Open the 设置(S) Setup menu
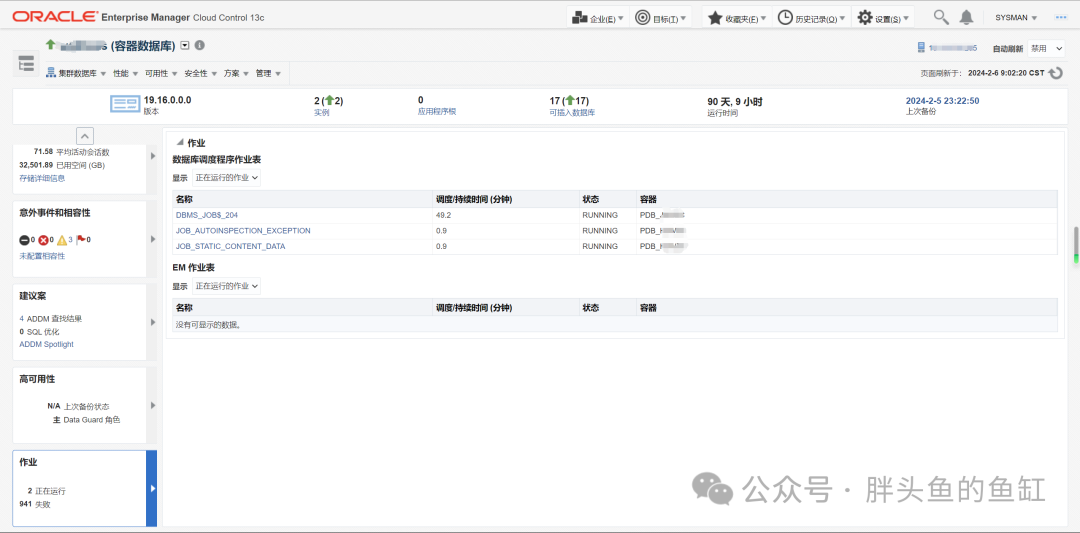The height and width of the screenshot is (533, 1080). click(x=883, y=18)
